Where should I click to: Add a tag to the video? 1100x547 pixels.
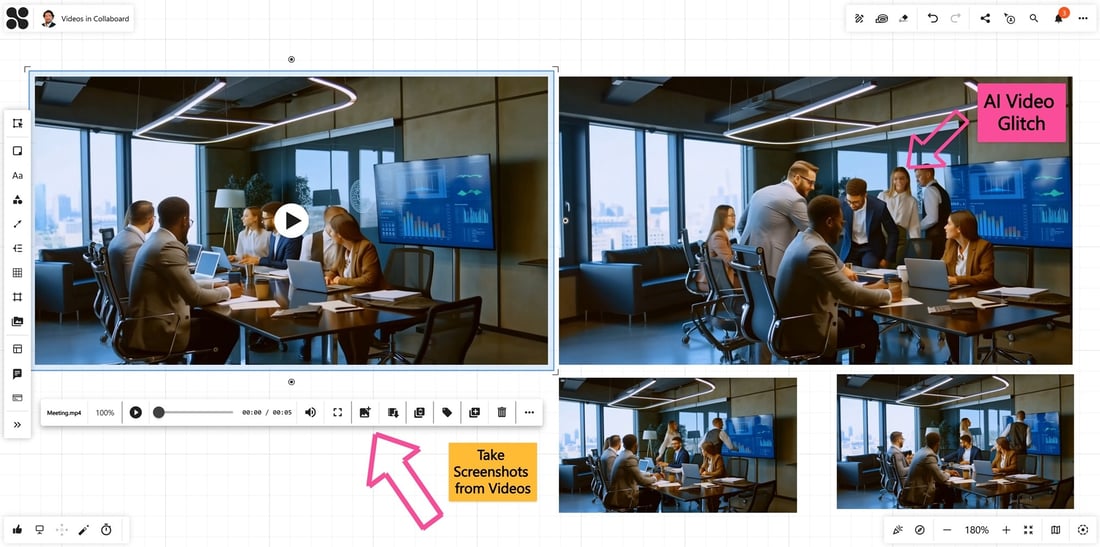(447, 412)
